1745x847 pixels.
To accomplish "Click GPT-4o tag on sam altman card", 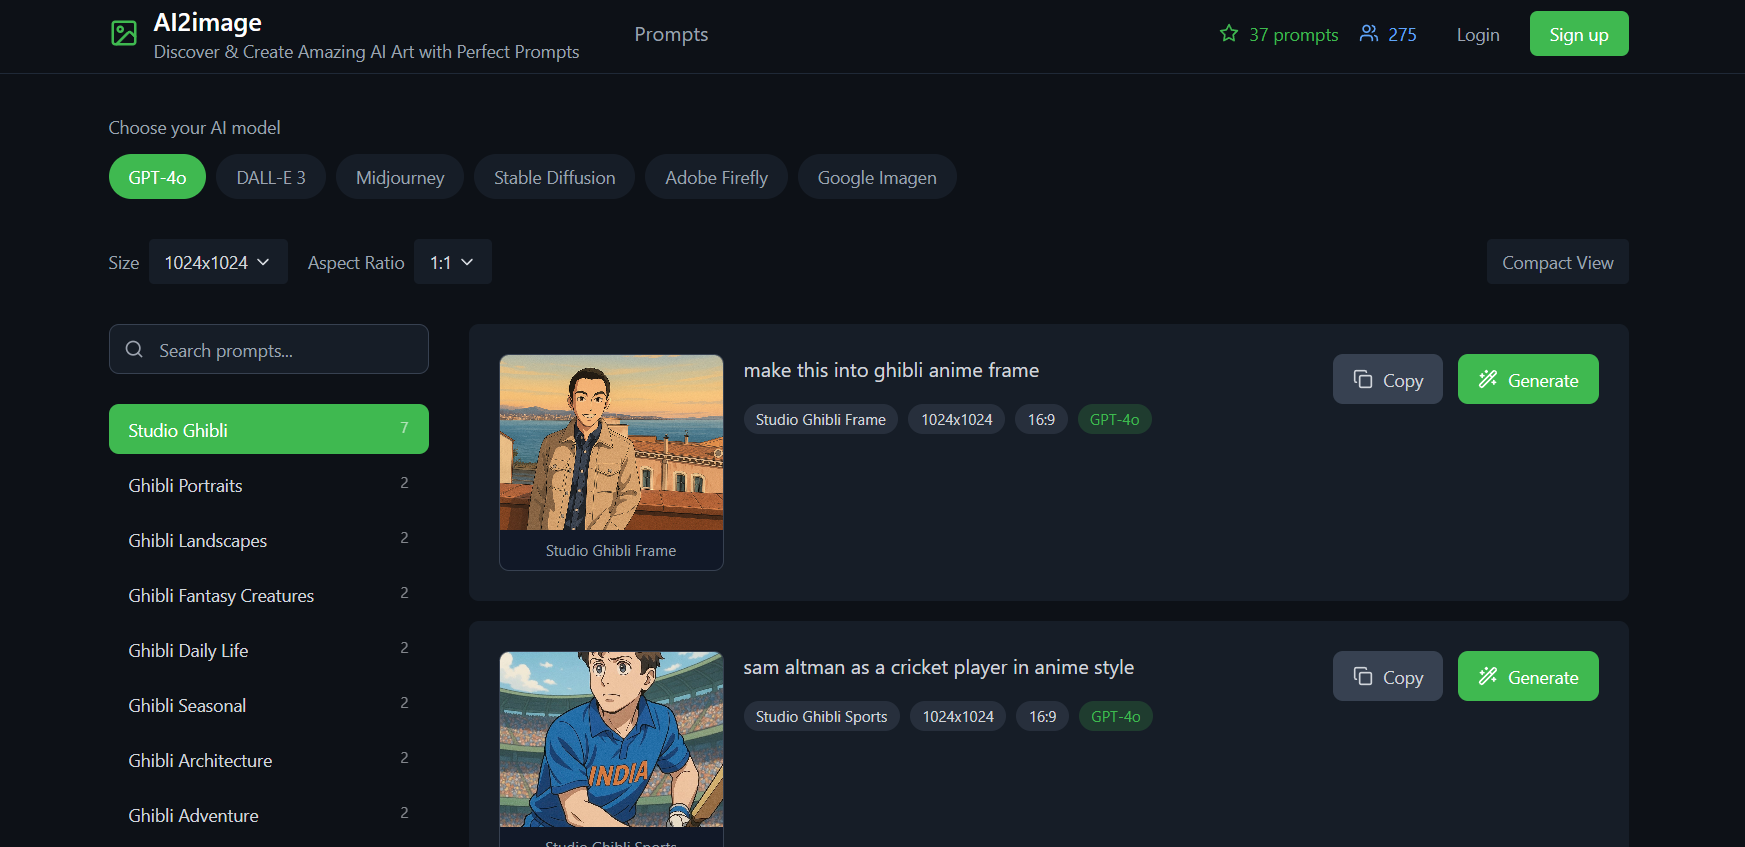I will pyautogui.click(x=1116, y=716).
